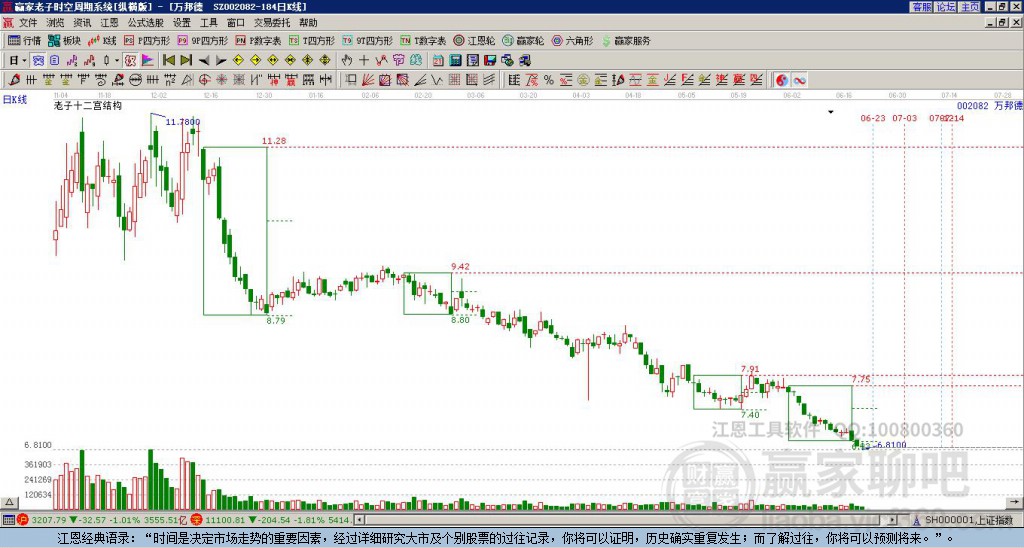This screenshot has width=1024, height=548.
Task: Open the calendar 21 icon
Action: [x=438, y=61]
